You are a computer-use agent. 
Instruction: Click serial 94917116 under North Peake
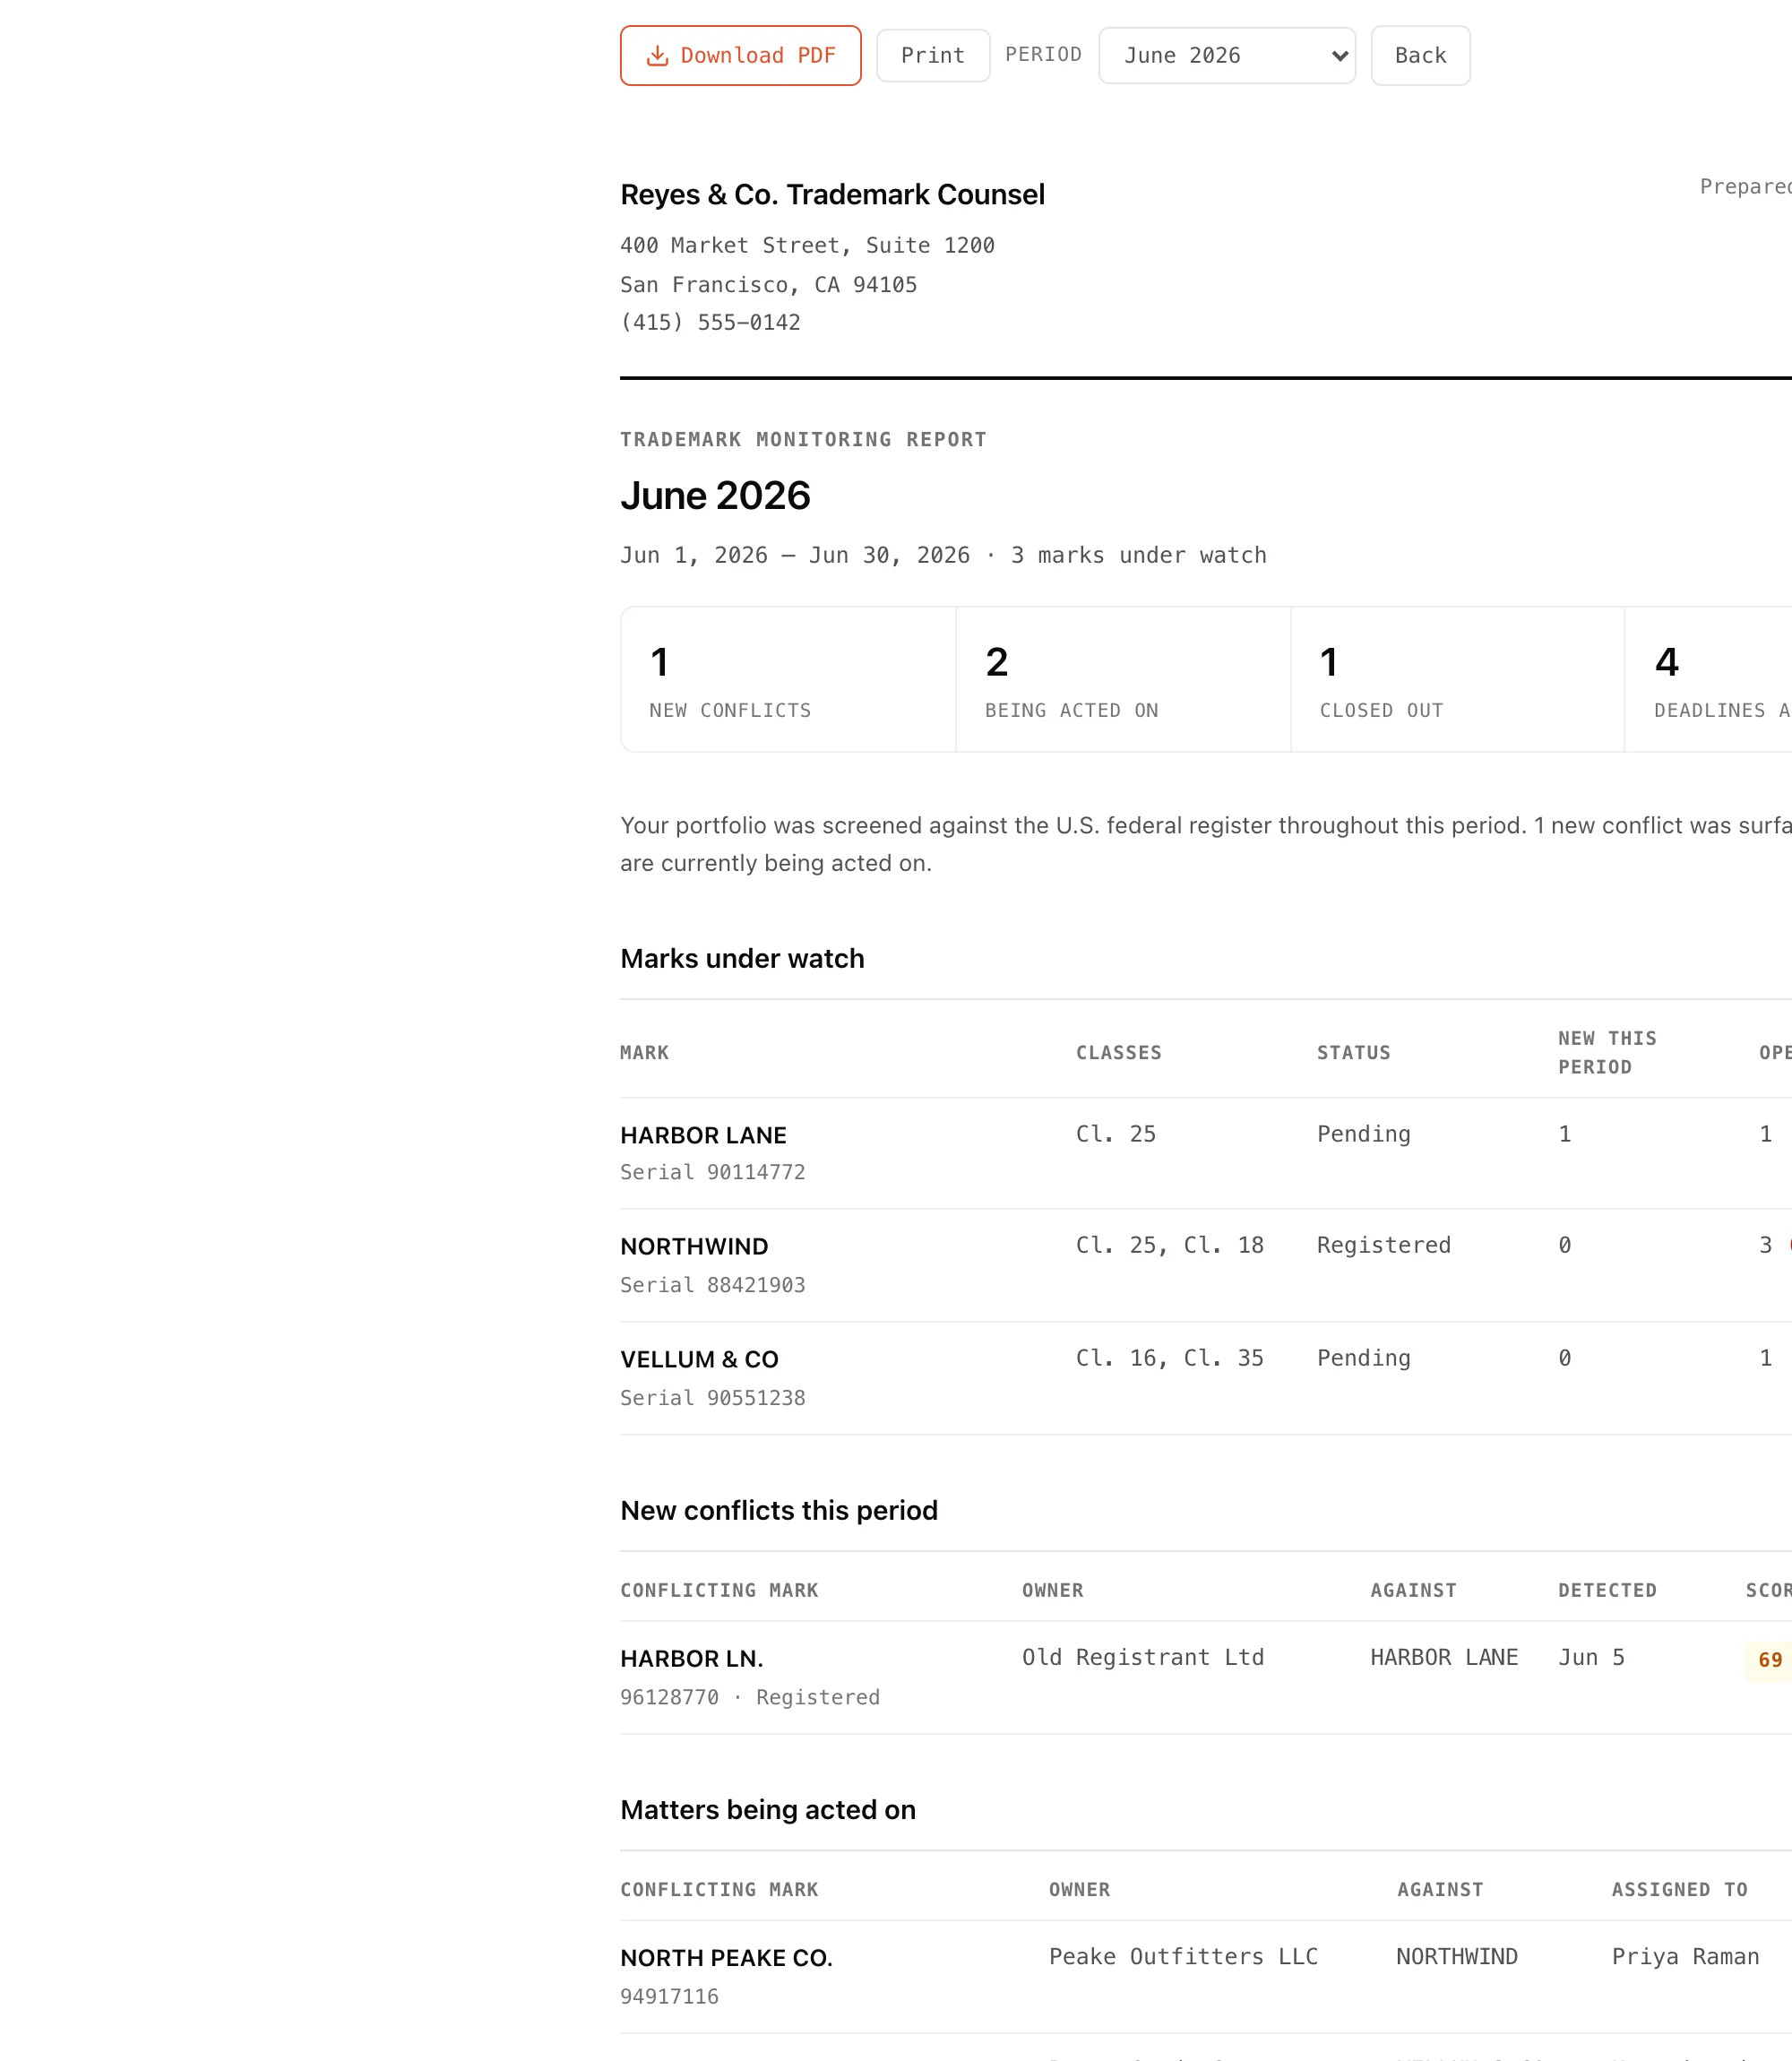[669, 1997]
